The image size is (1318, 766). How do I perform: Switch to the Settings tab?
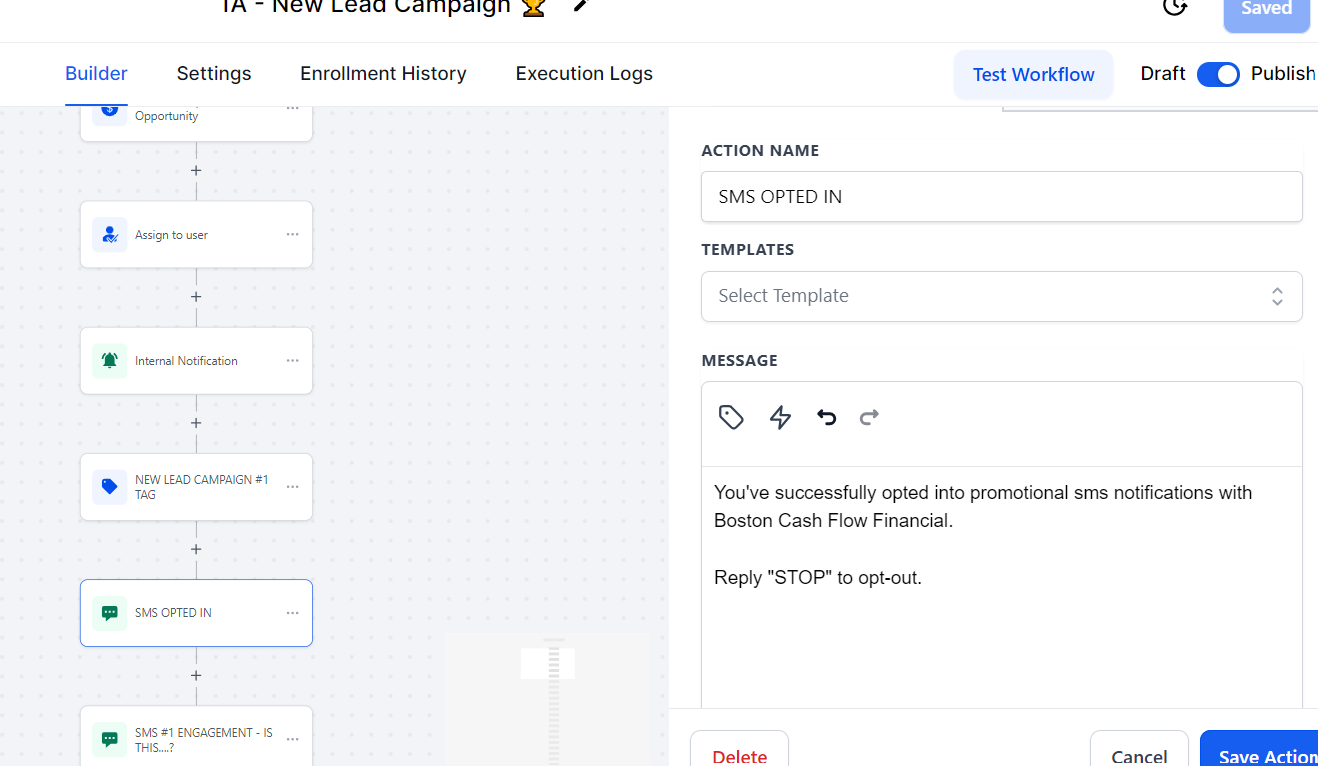[214, 74]
